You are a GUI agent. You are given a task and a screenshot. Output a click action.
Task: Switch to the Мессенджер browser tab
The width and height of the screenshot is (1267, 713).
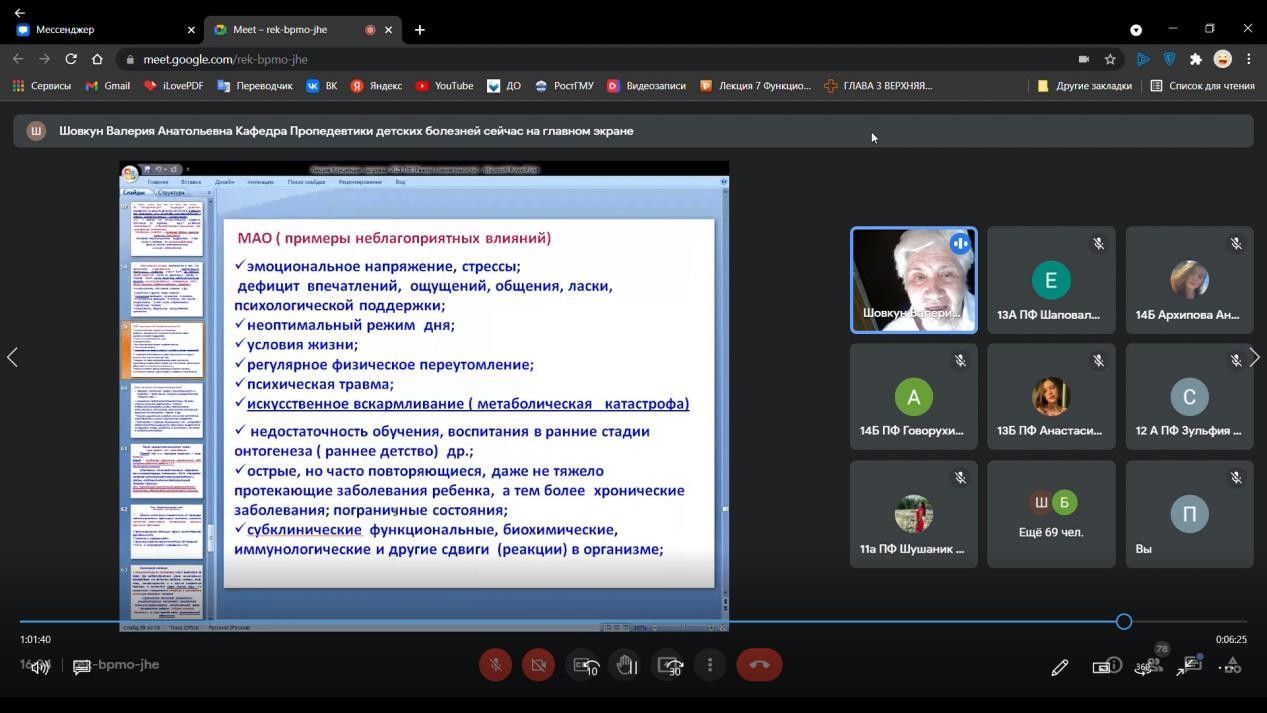point(105,30)
